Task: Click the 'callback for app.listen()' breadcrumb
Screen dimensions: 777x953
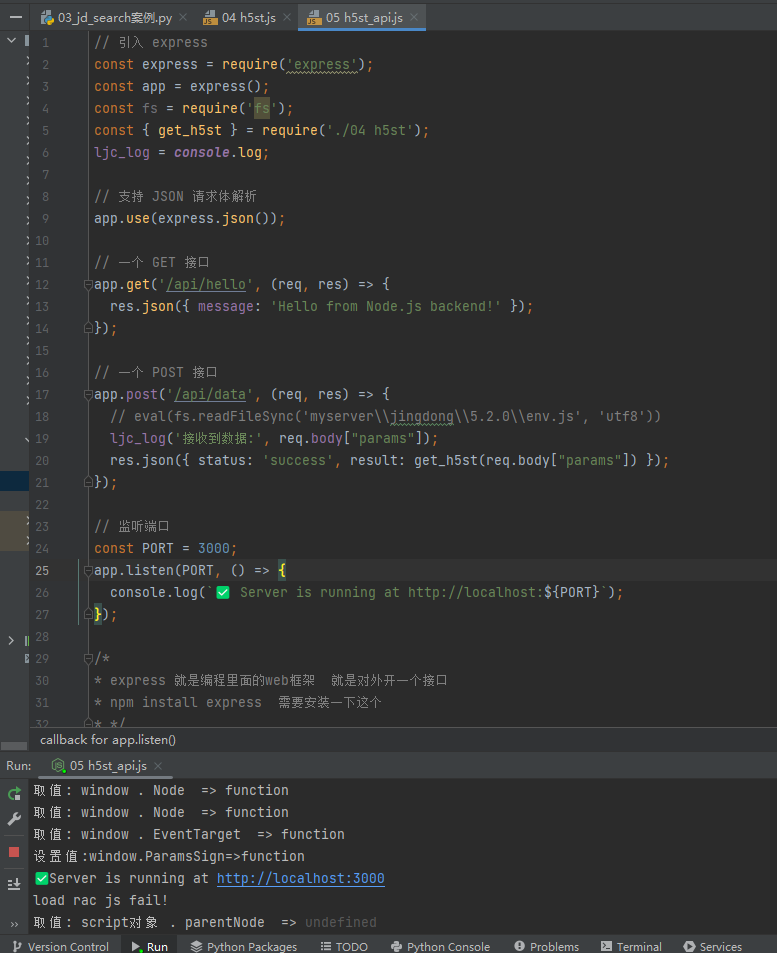Action: point(108,740)
